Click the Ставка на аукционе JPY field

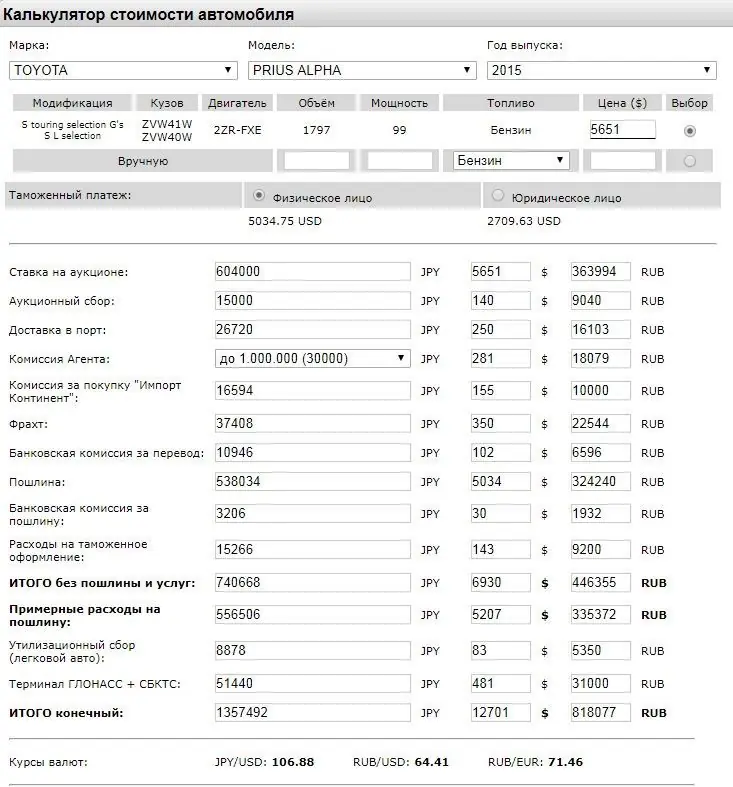coord(312,272)
